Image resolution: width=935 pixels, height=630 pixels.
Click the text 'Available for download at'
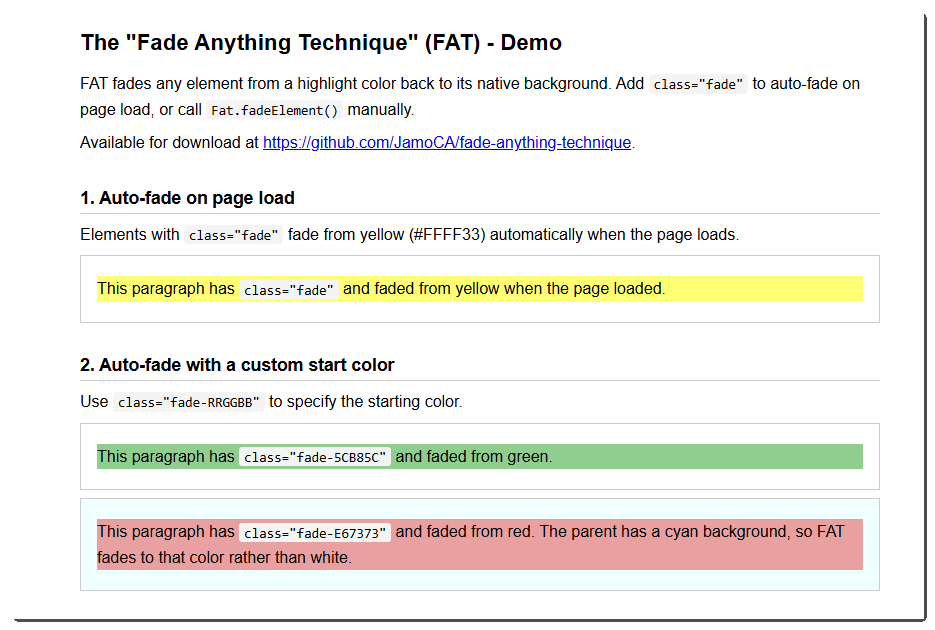pos(169,142)
